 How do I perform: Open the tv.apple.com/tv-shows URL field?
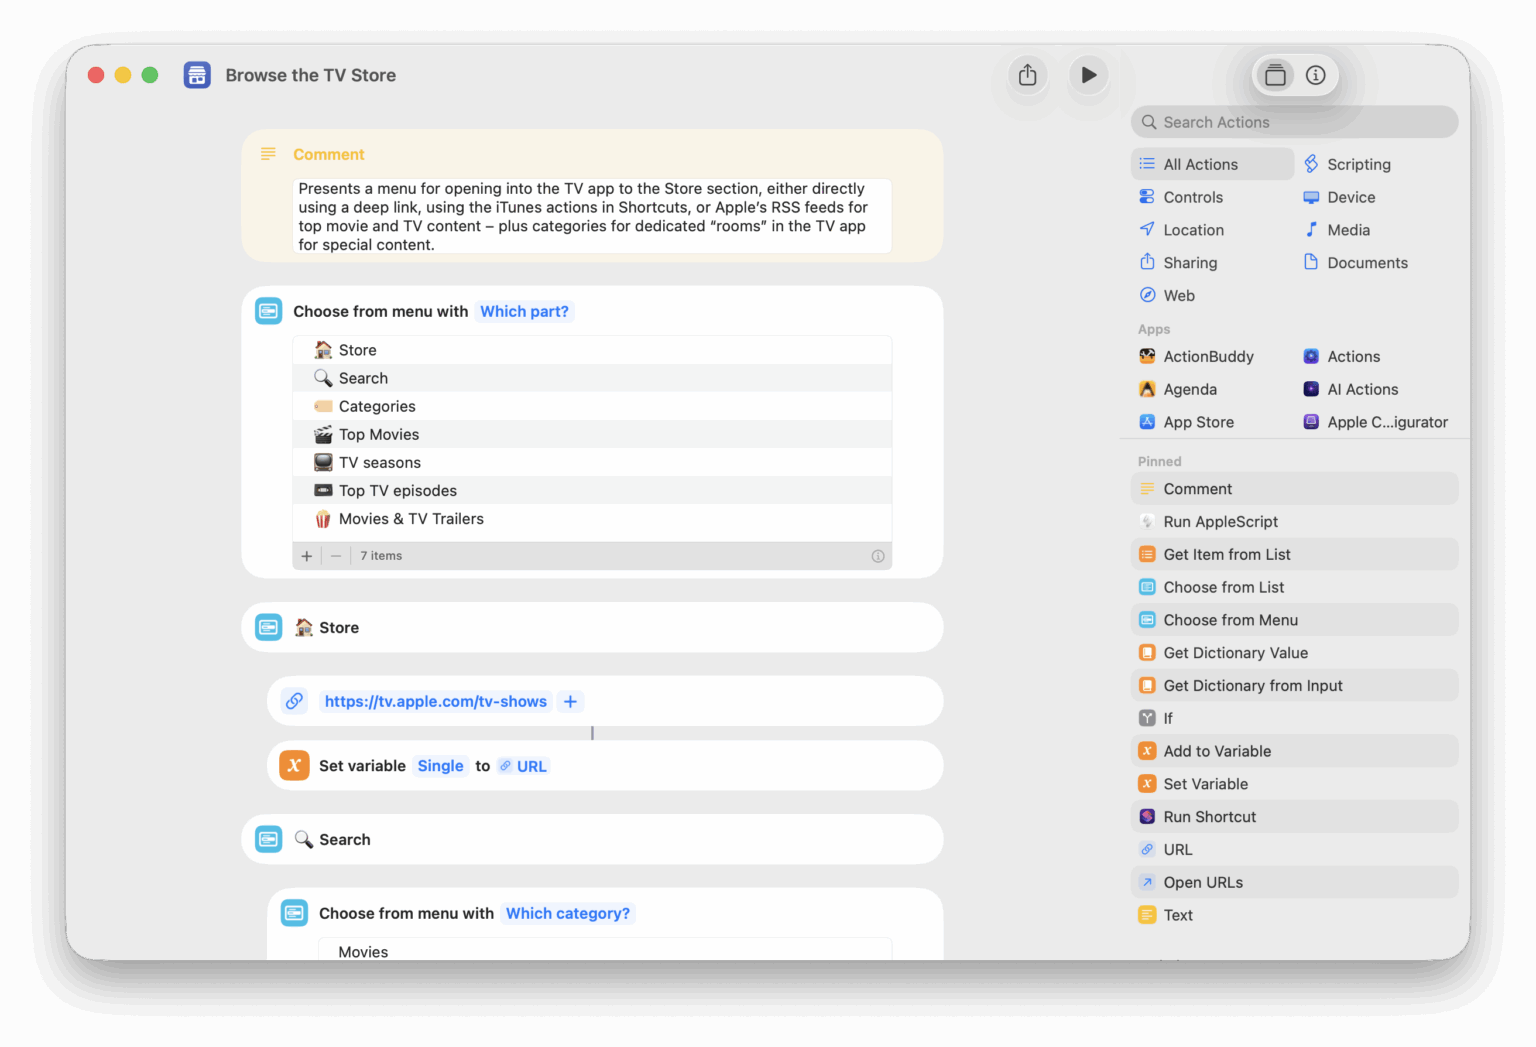pyautogui.click(x=435, y=702)
